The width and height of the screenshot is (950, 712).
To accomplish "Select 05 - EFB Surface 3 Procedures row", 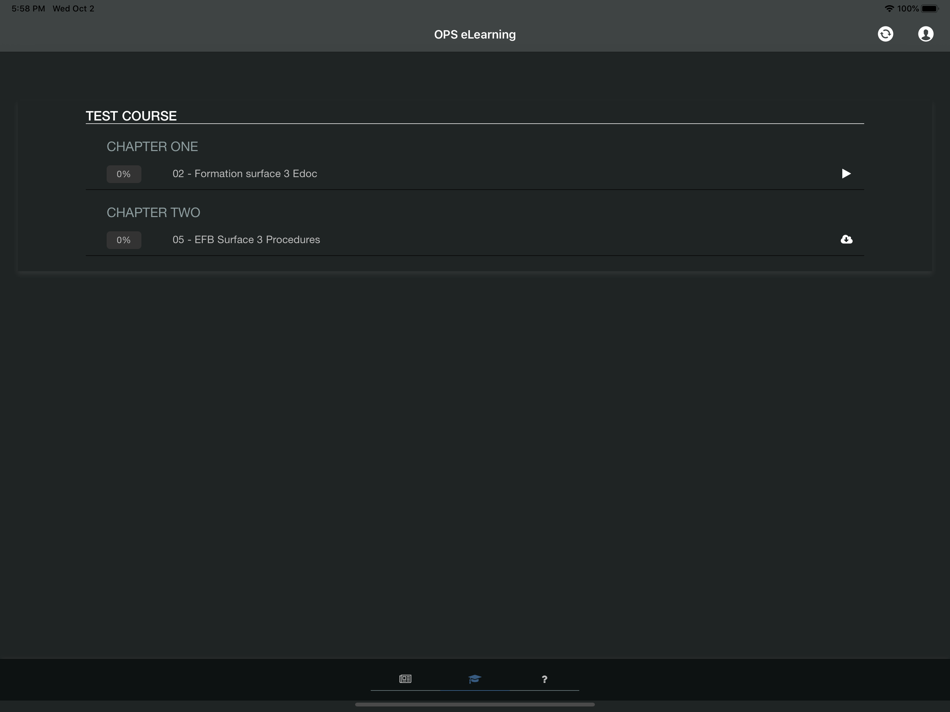I will pos(474,240).
